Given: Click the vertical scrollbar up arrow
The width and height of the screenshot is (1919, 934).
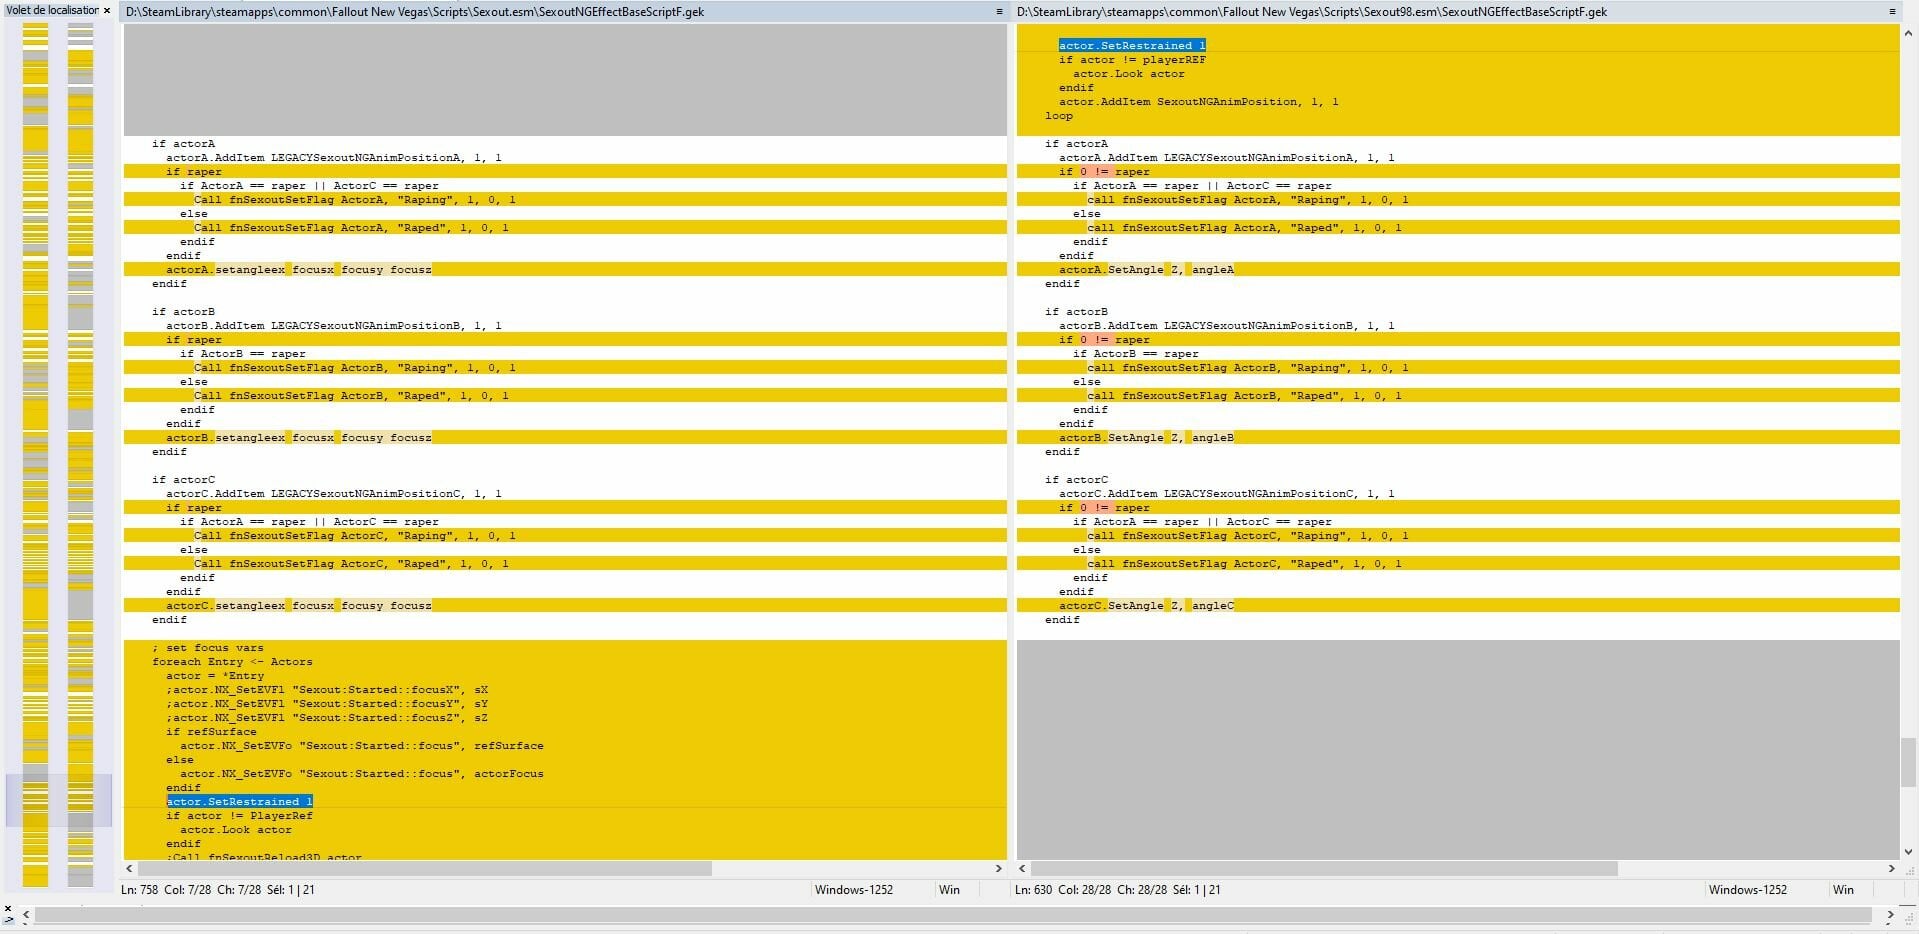Looking at the screenshot, I should 1908,33.
